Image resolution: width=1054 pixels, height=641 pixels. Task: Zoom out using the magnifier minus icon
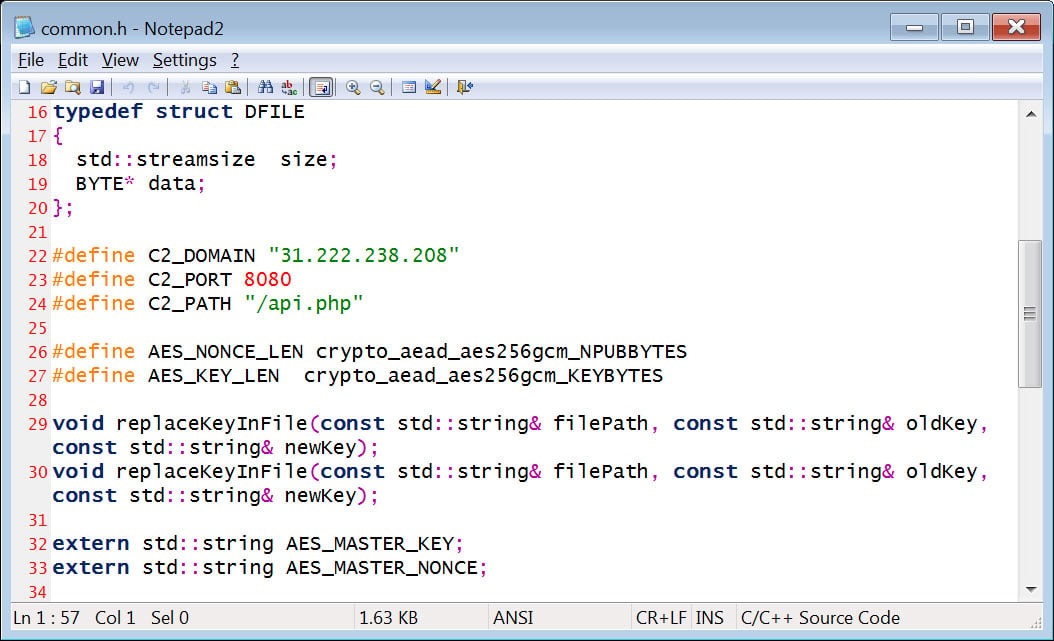(x=377, y=88)
